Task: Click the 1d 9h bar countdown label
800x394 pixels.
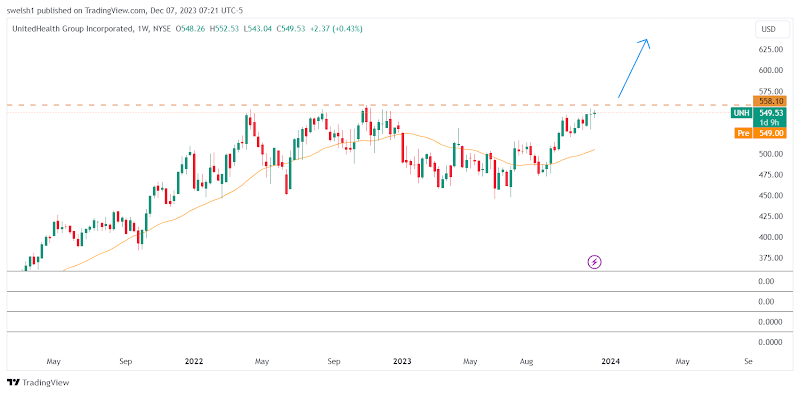Action: tap(769, 122)
